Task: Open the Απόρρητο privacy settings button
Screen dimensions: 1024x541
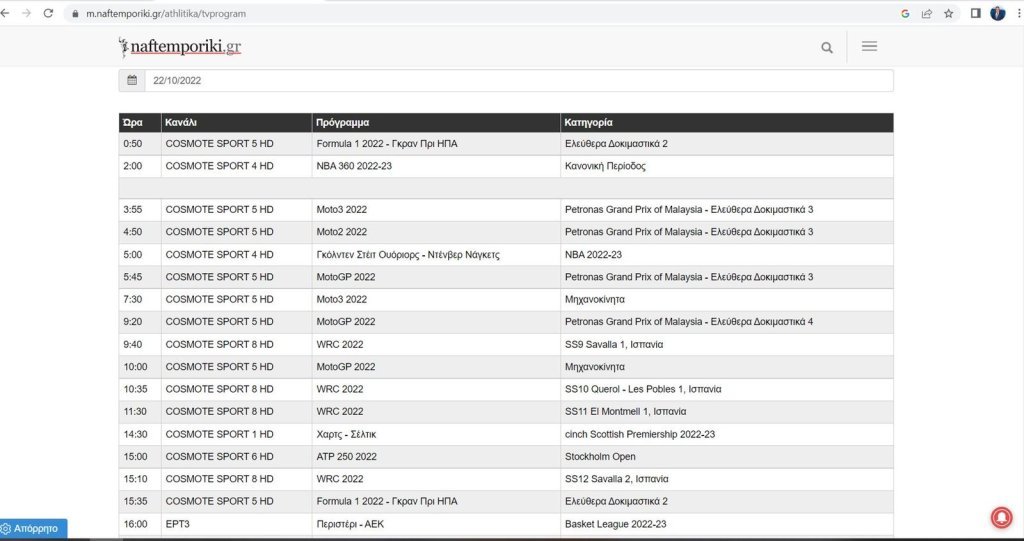Action: [x=34, y=528]
